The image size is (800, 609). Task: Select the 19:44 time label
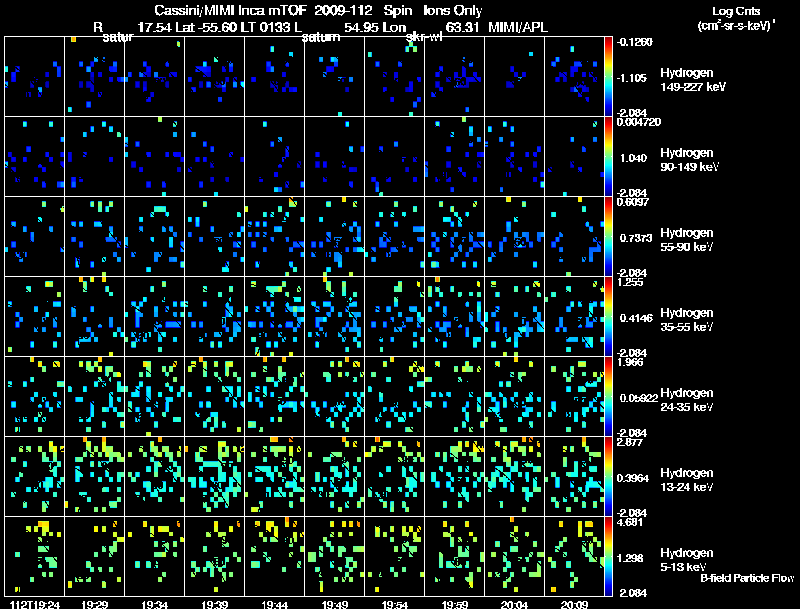click(274, 604)
